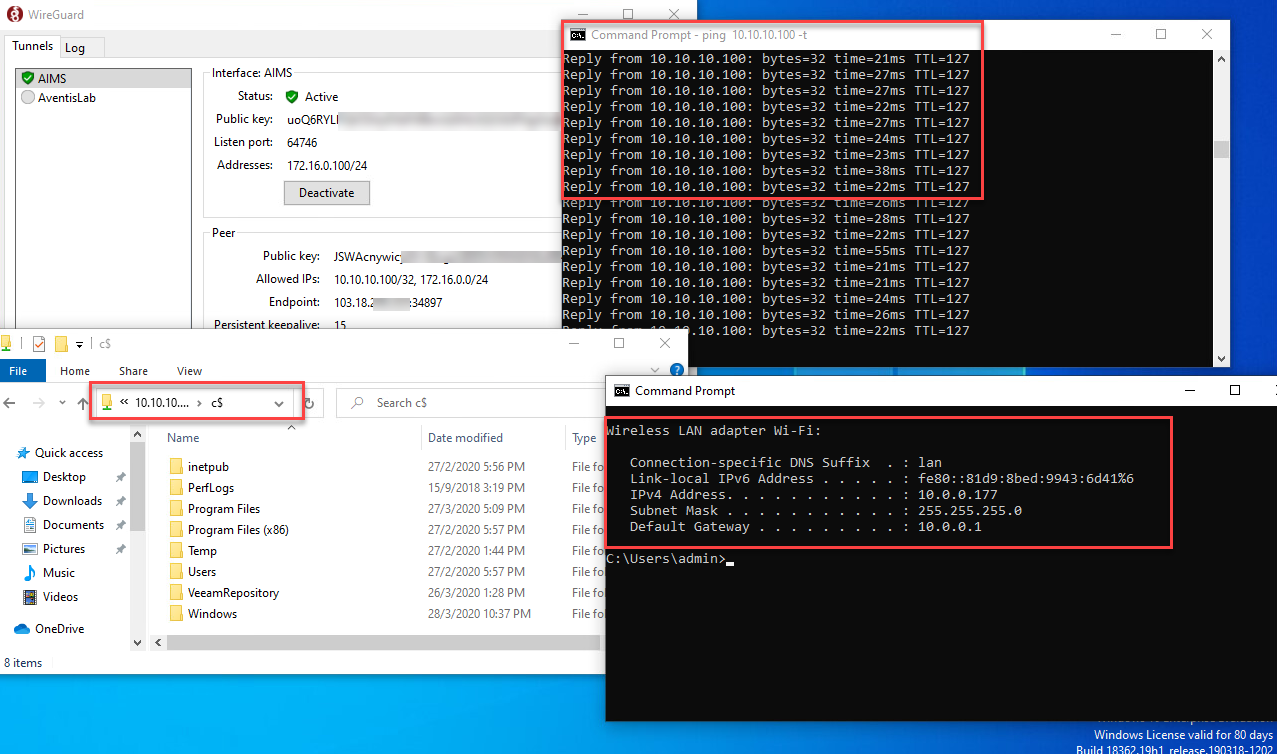Image resolution: width=1277 pixels, height=754 pixels.
Task: Open the address bar dropdown chevron
Action: coord(279,403)
